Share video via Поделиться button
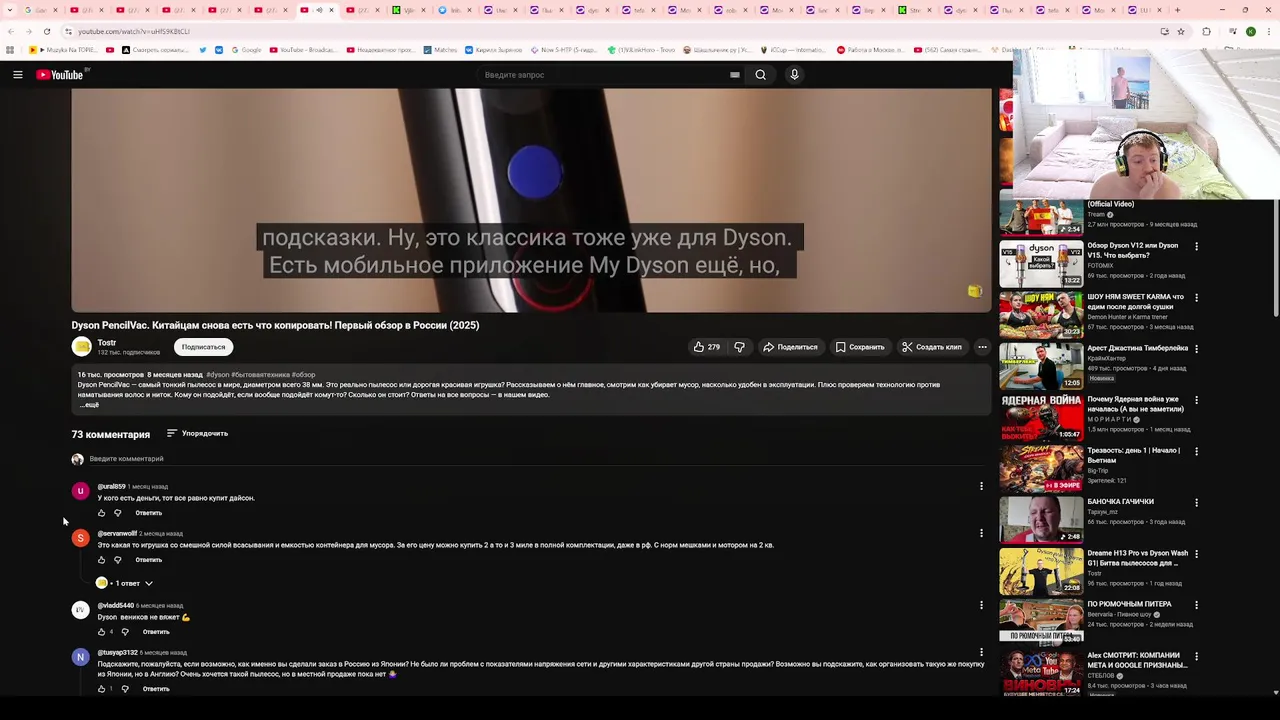Image resolution: width=1280 pixels, height=720 pixels. click(x=790, y=347)
